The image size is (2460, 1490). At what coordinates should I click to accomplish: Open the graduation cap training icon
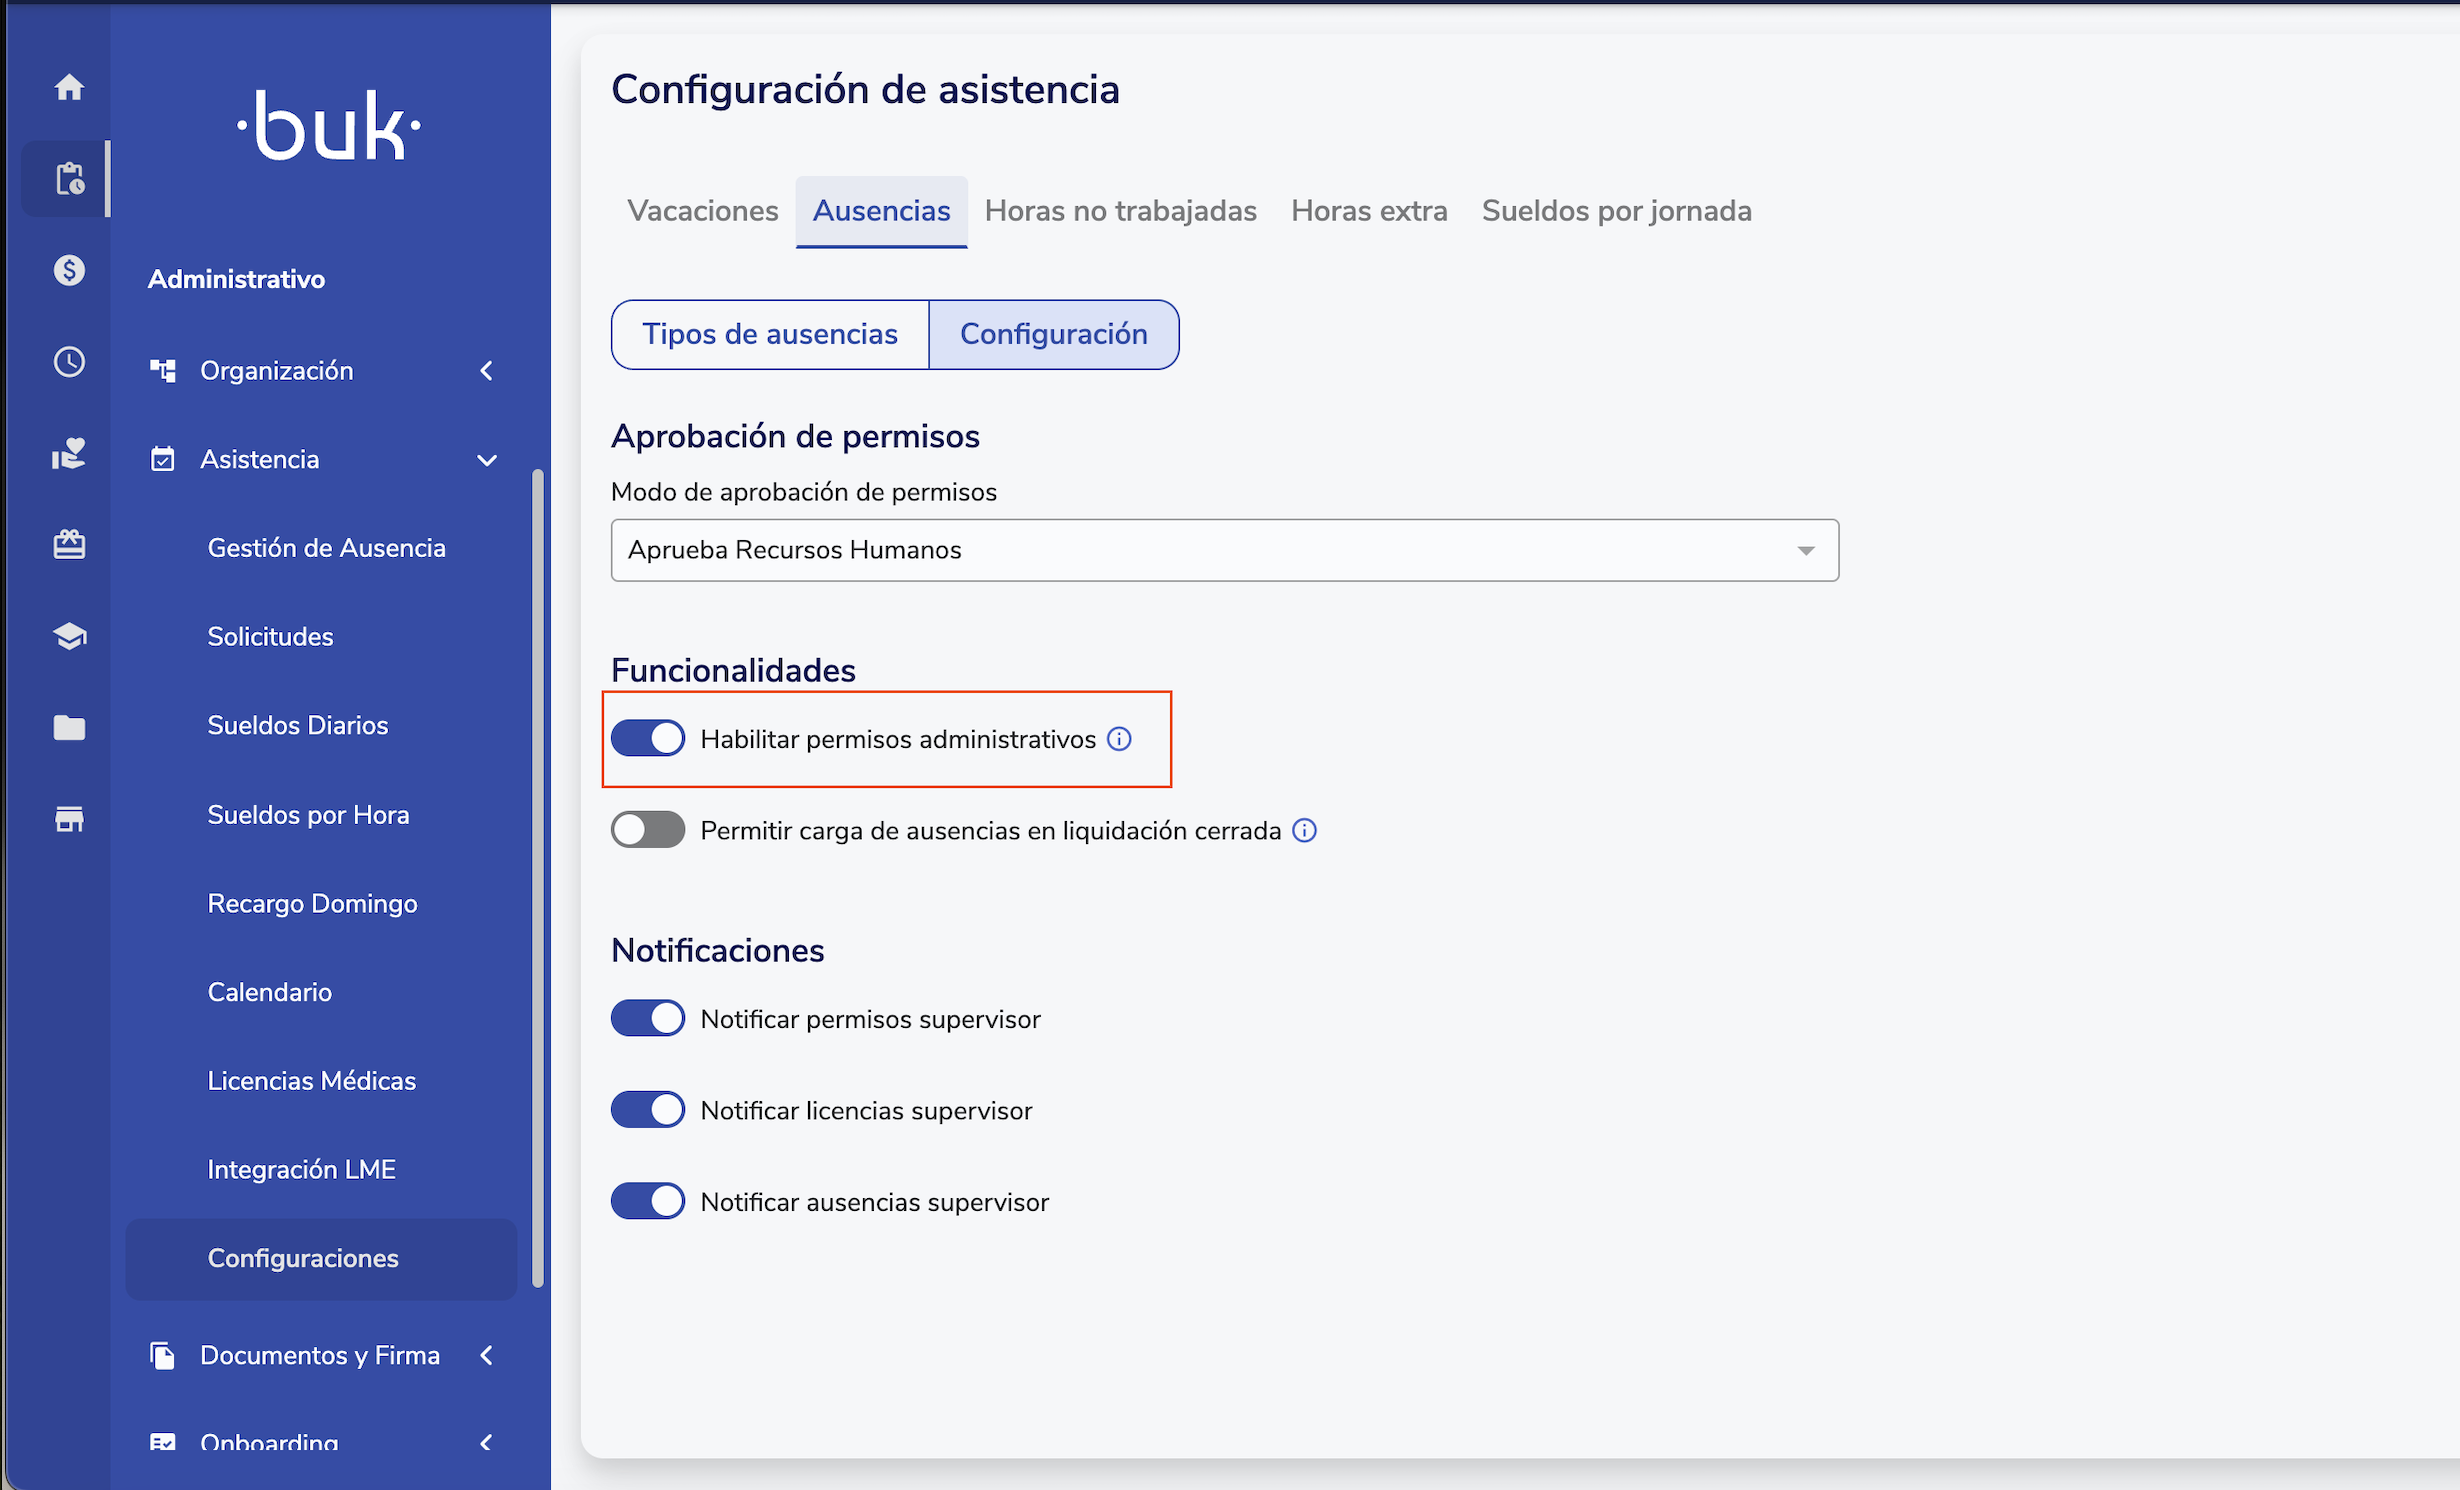pos(69,636)
